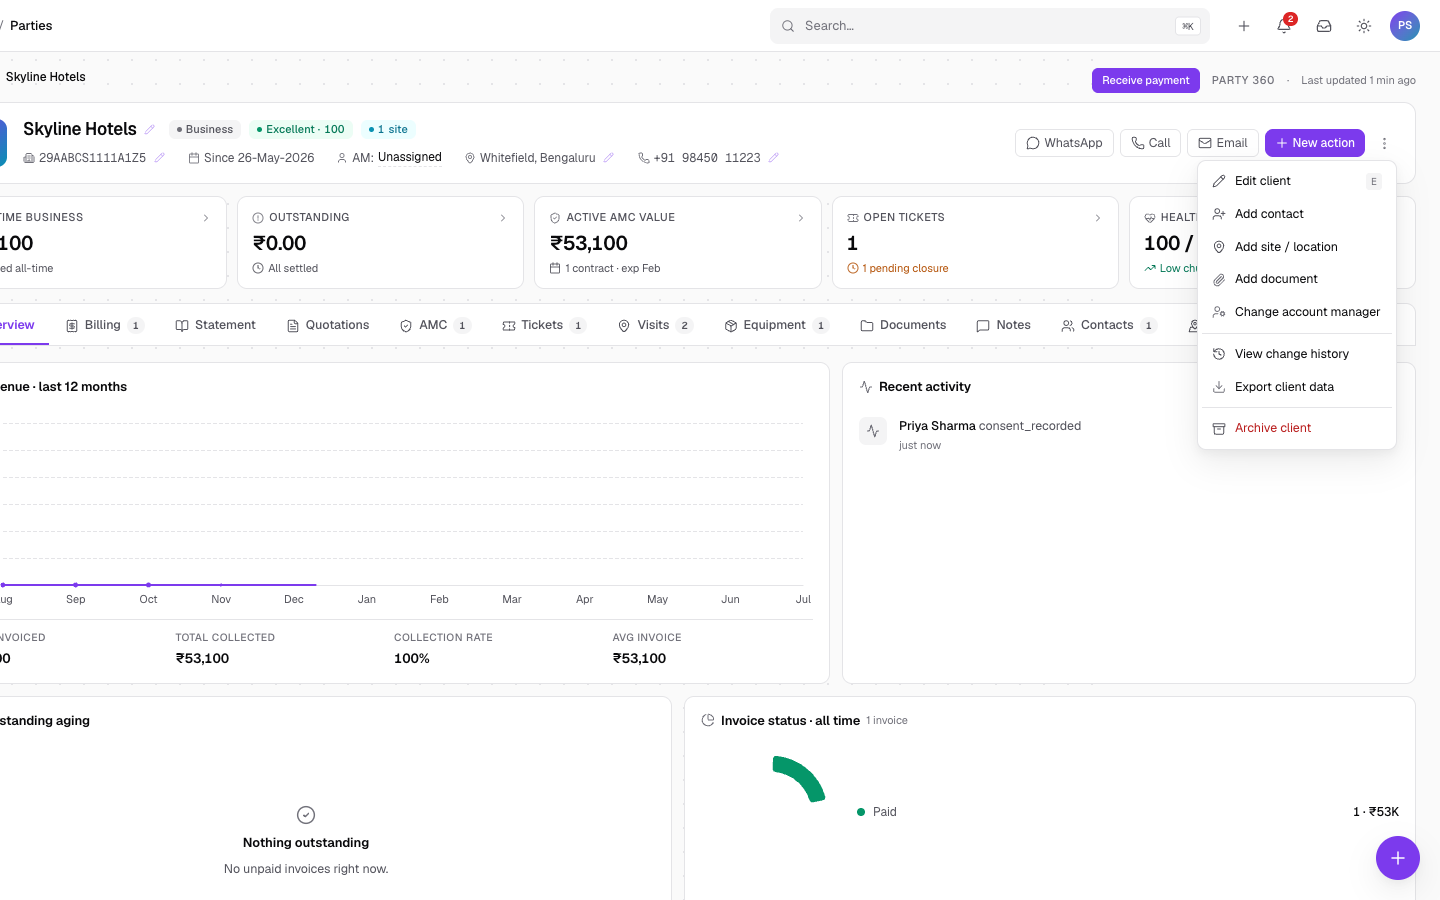Image resolution: width=1440 pixels, height=900 pixels.
Task: Click the Oct data point on chart
Action: pyautogui.click(x=148, y=584)
